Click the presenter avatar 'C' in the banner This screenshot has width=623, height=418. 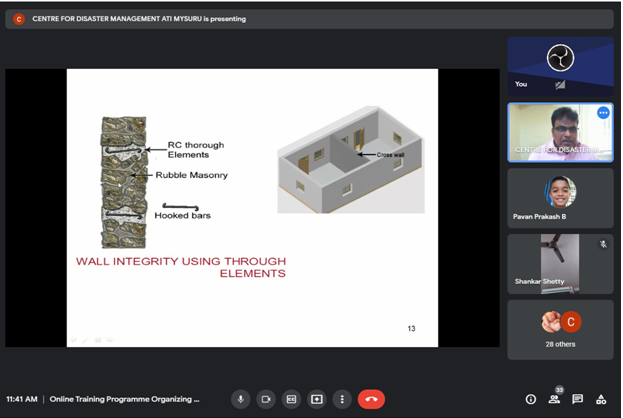pos(19,19)
